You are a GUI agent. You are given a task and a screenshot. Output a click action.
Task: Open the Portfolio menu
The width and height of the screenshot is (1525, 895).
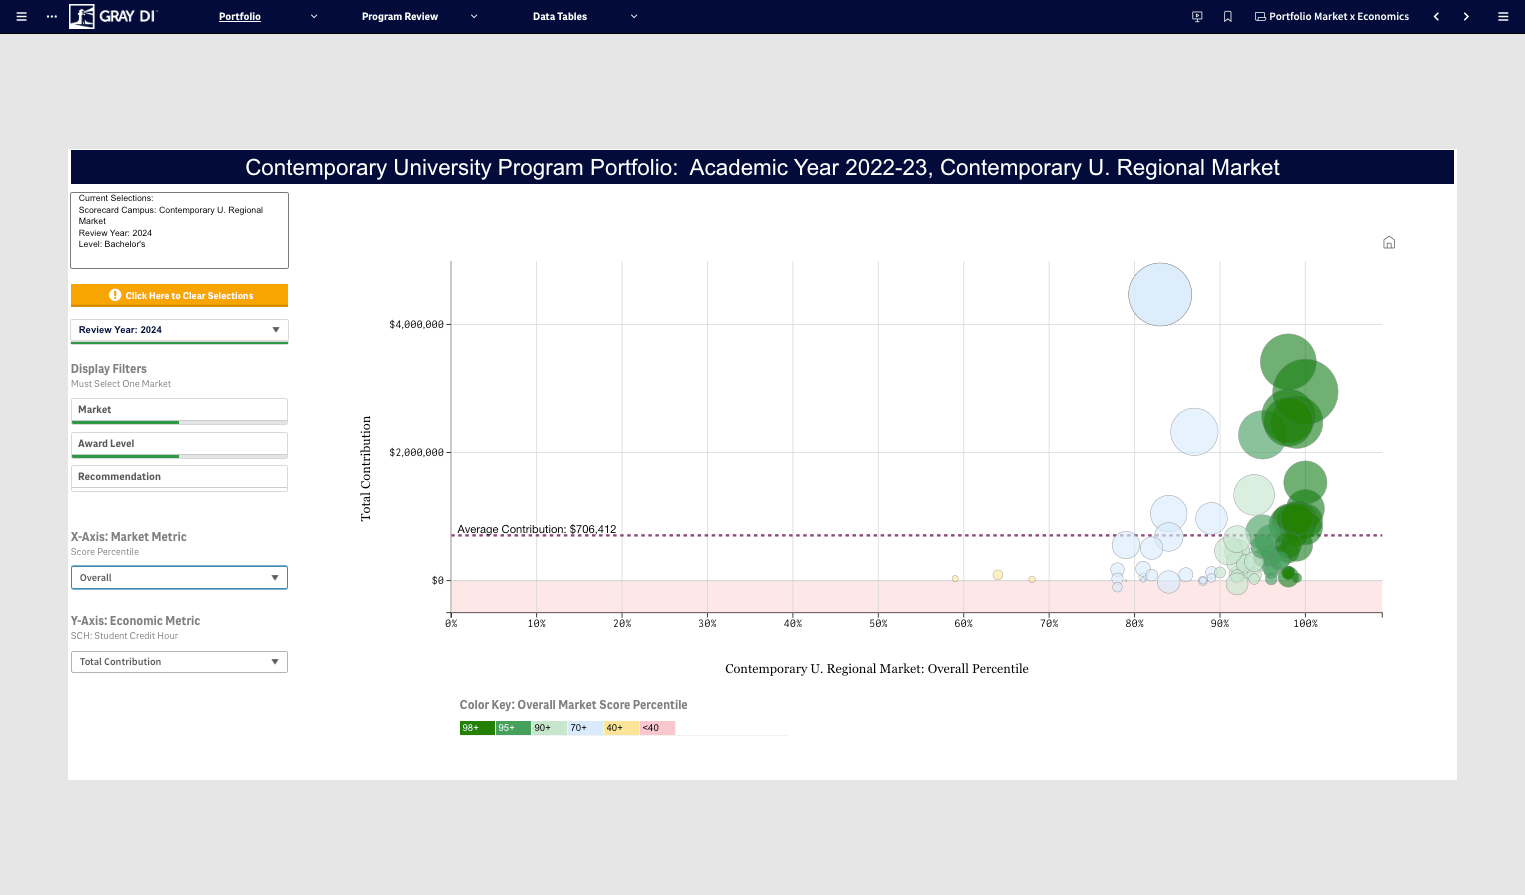click(x=240, y=17)
